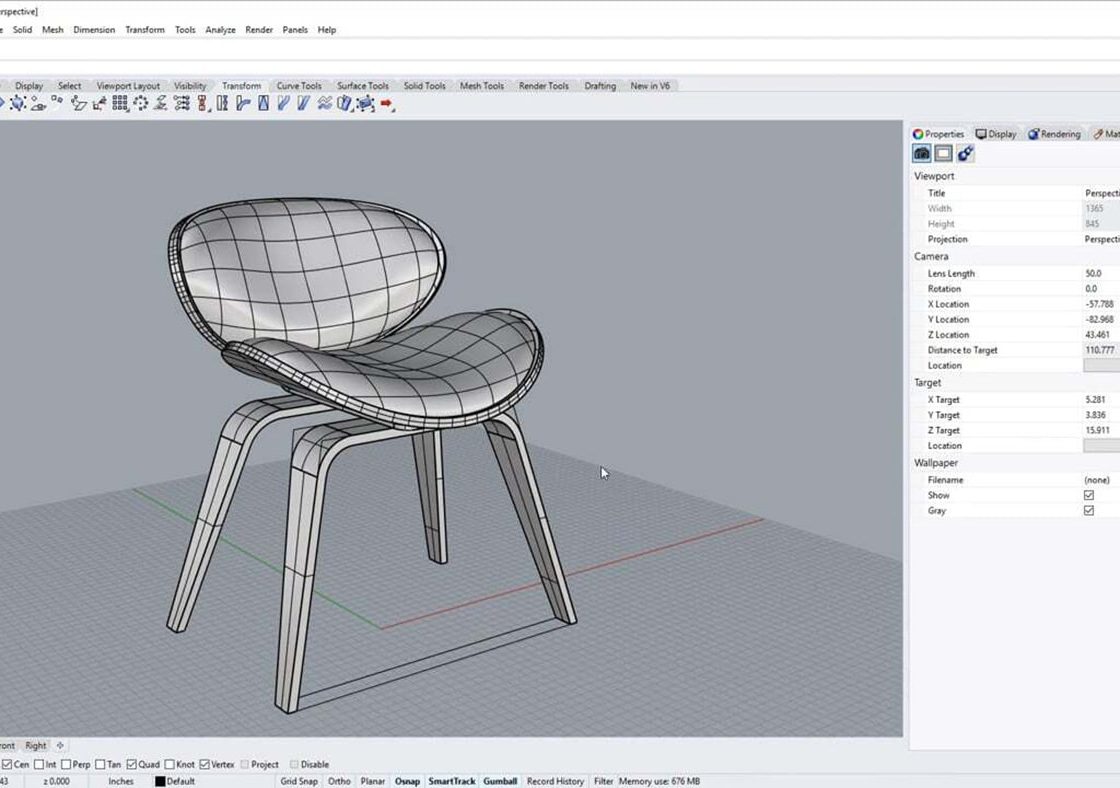The height and width of the screenshot is (788, 1120).
Task: Switch to the Curve Tools toolbar tab
Action: point(299,86)
